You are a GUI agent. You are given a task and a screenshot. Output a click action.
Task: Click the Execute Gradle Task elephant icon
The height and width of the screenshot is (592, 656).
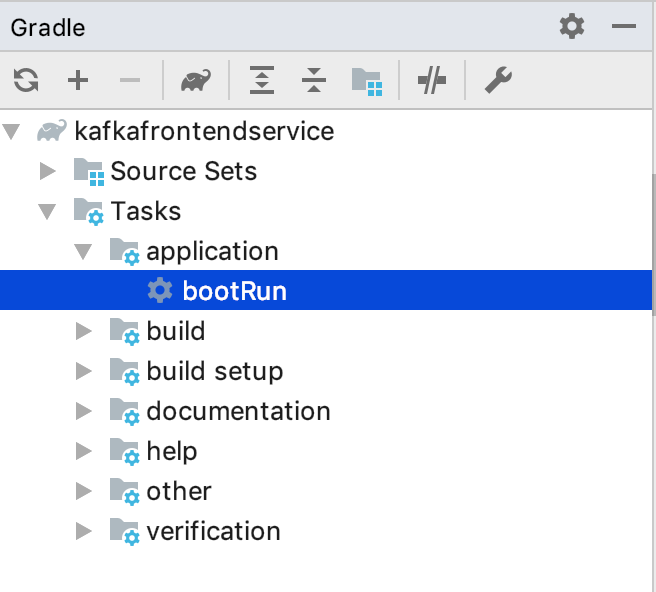point(195,81)
